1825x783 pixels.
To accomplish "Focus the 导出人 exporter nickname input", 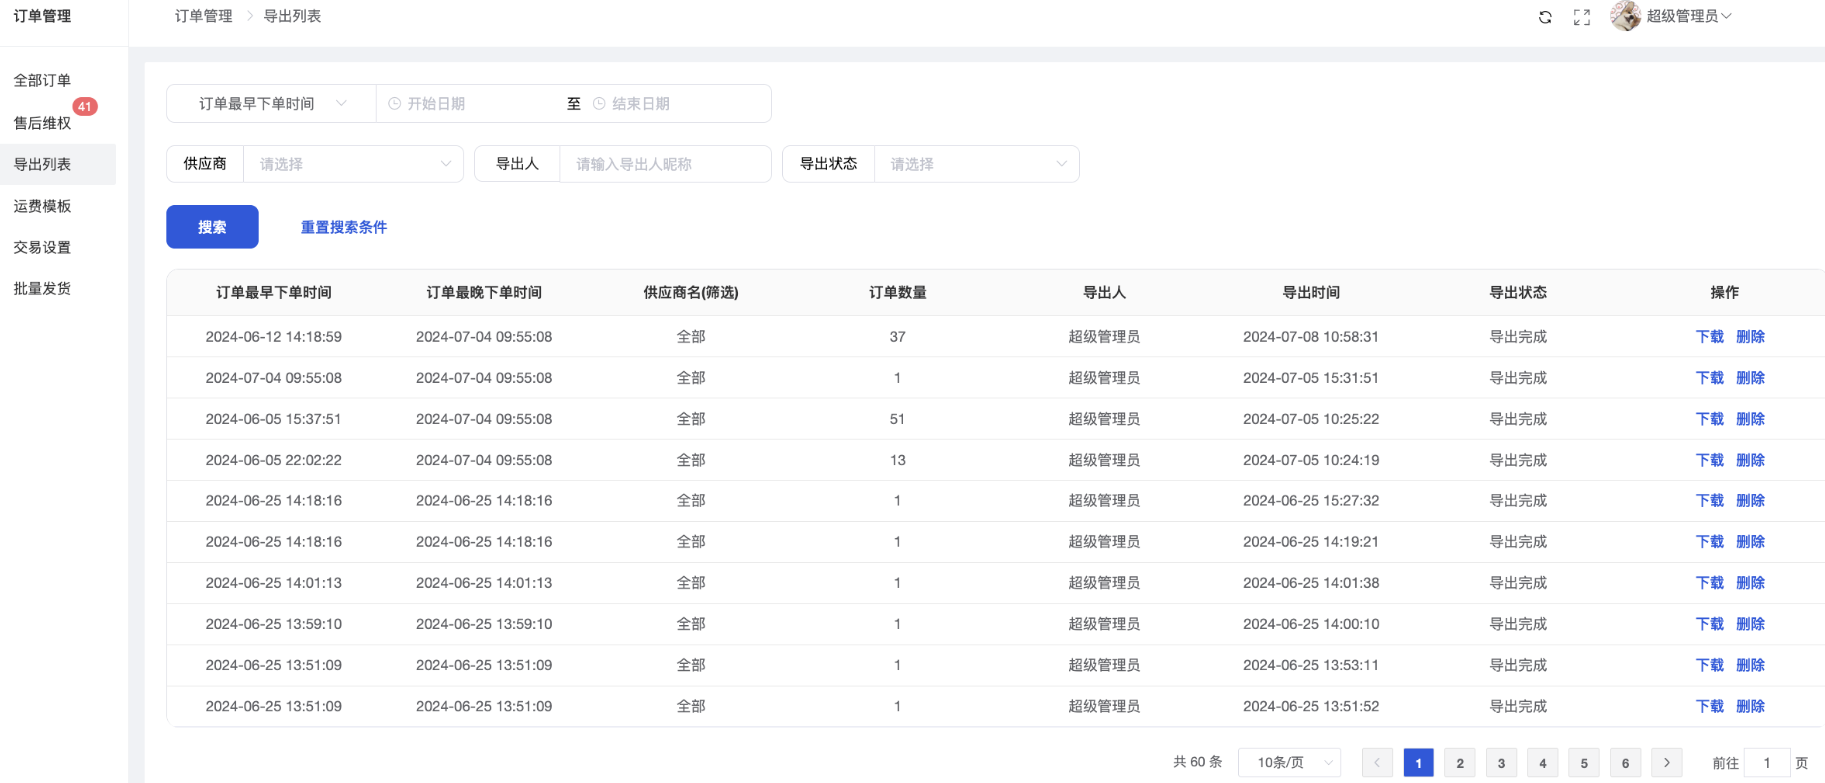I will click(x=665, y=164).
